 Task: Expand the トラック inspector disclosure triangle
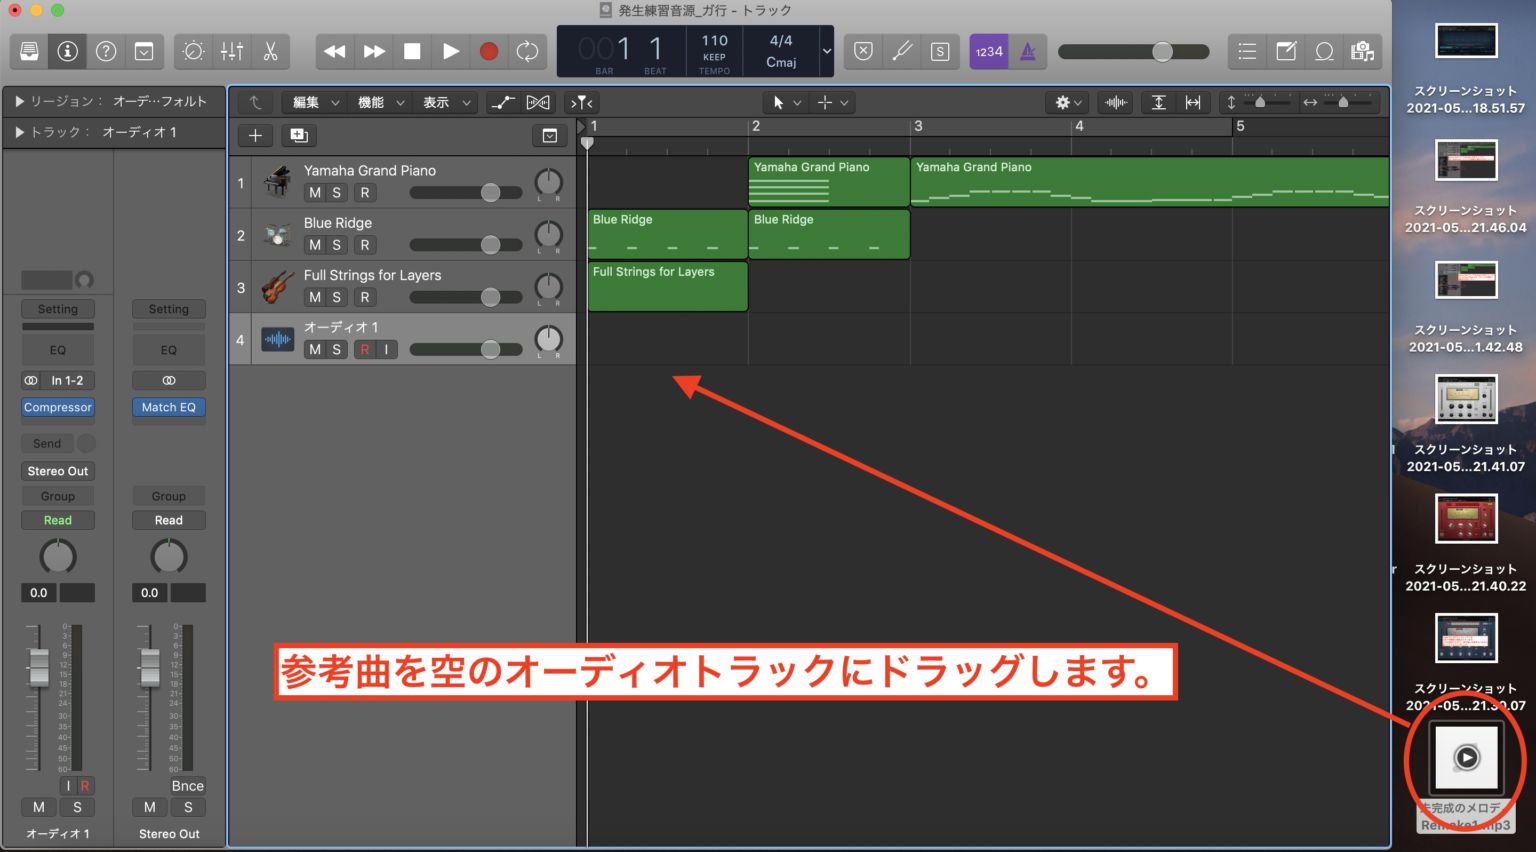pyautogui.click(x=18, y=131)
